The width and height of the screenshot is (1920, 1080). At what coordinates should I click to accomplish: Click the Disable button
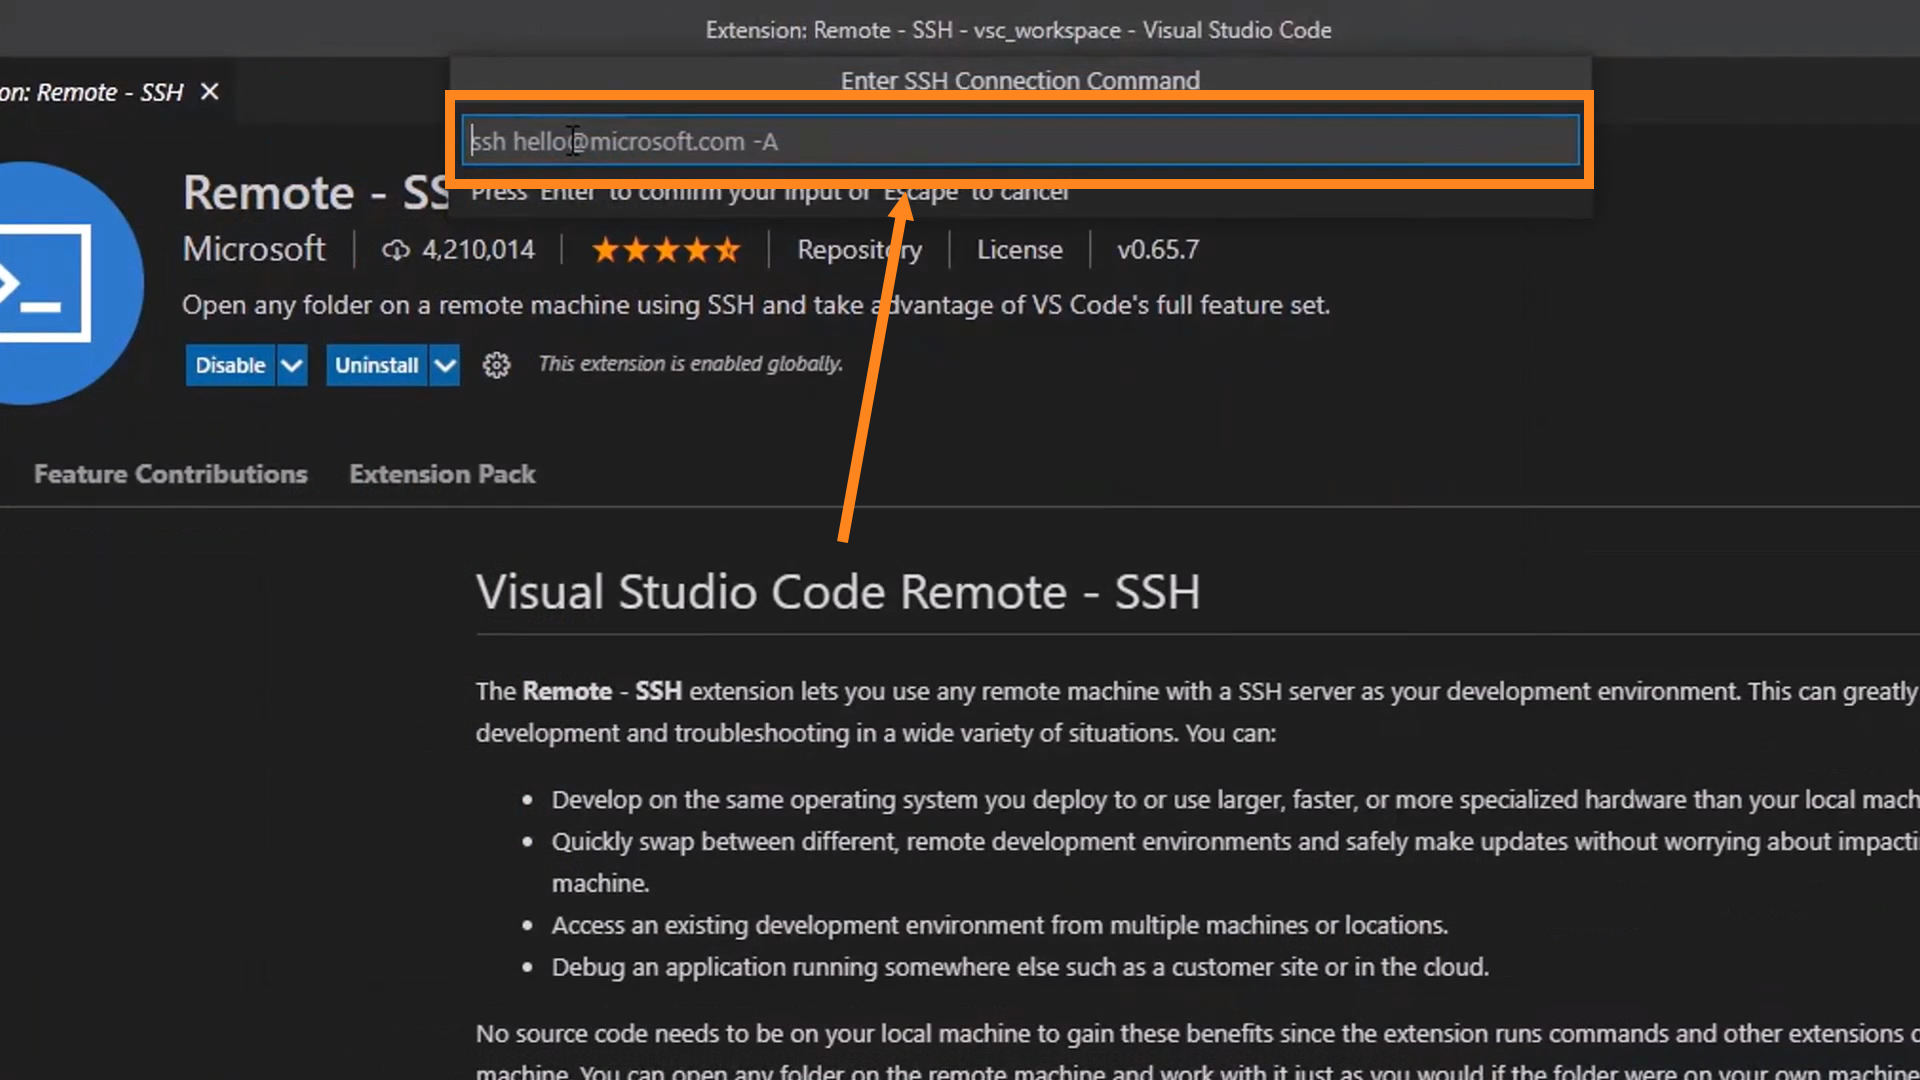click(230, 365)
